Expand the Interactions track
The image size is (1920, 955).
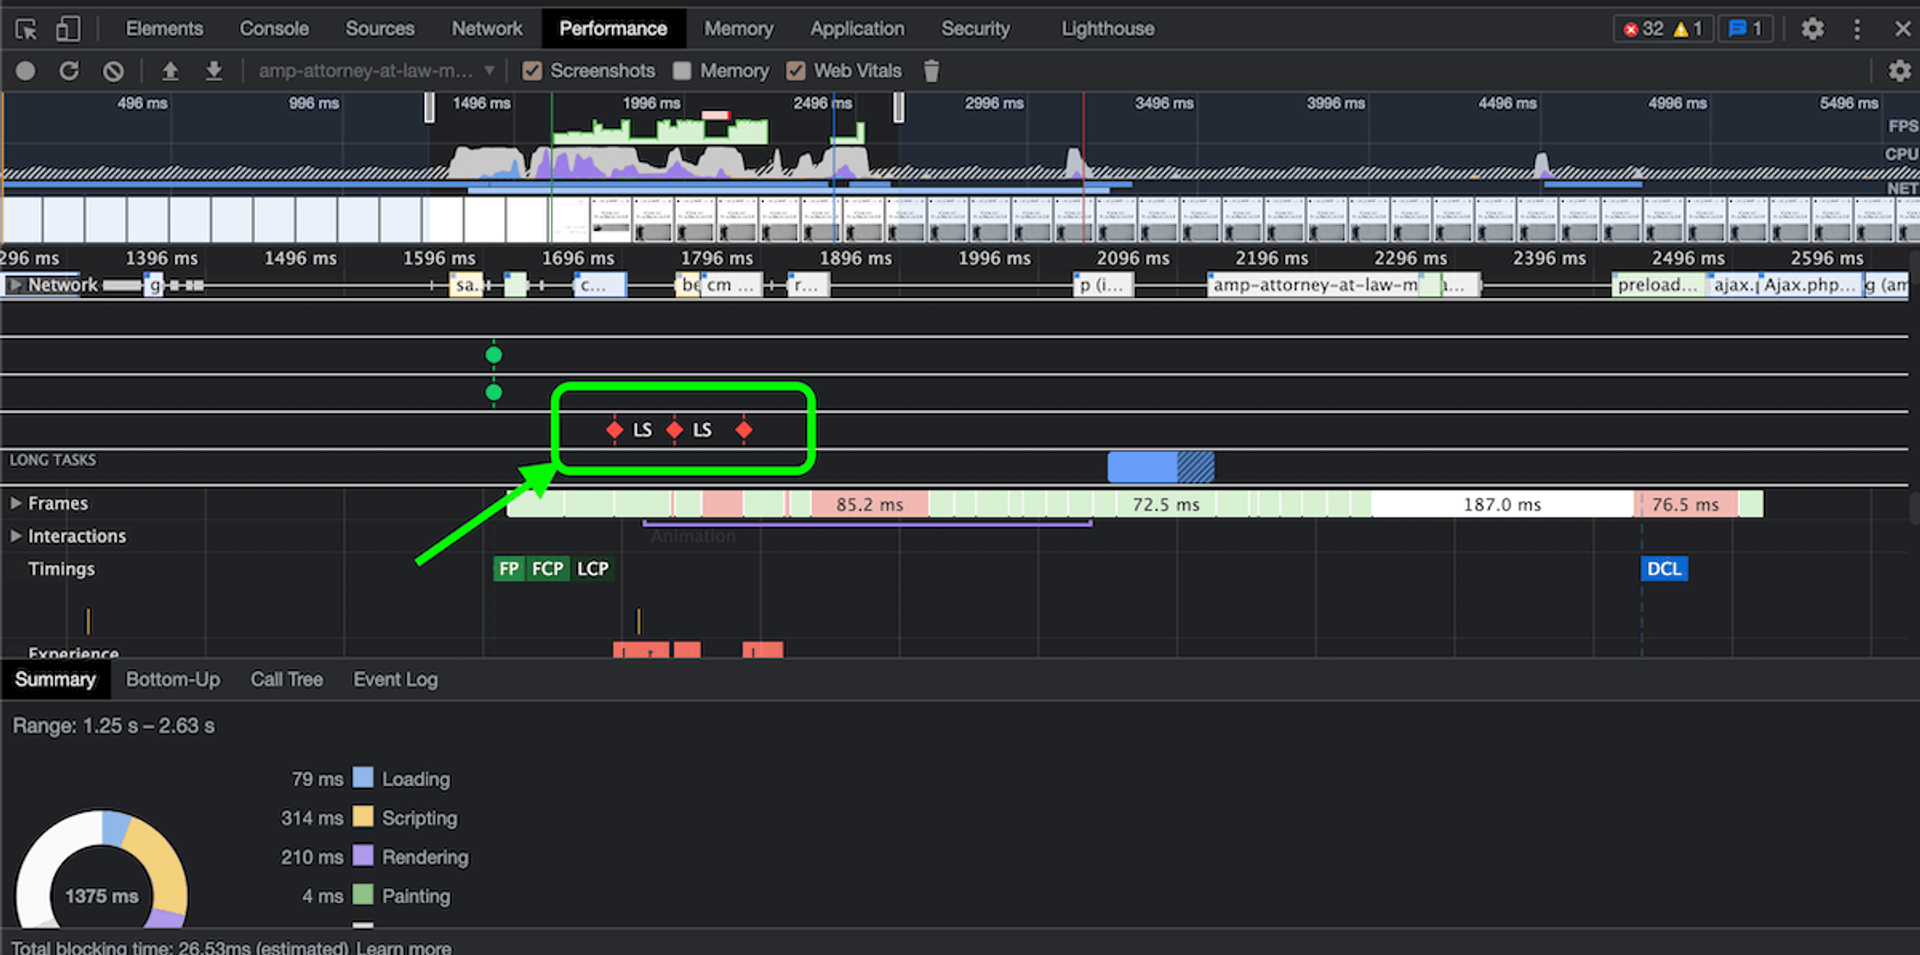[x=16, y=536]
